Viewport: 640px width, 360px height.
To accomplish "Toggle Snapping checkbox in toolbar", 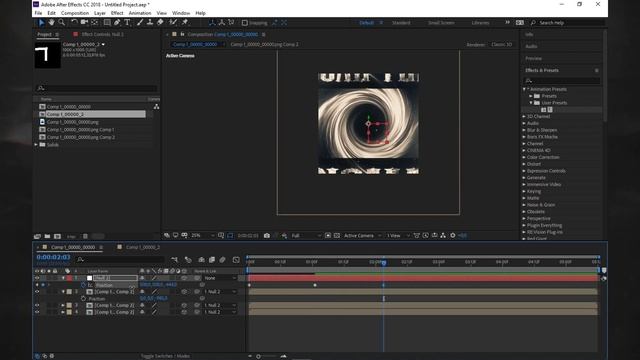I will 244,23.
